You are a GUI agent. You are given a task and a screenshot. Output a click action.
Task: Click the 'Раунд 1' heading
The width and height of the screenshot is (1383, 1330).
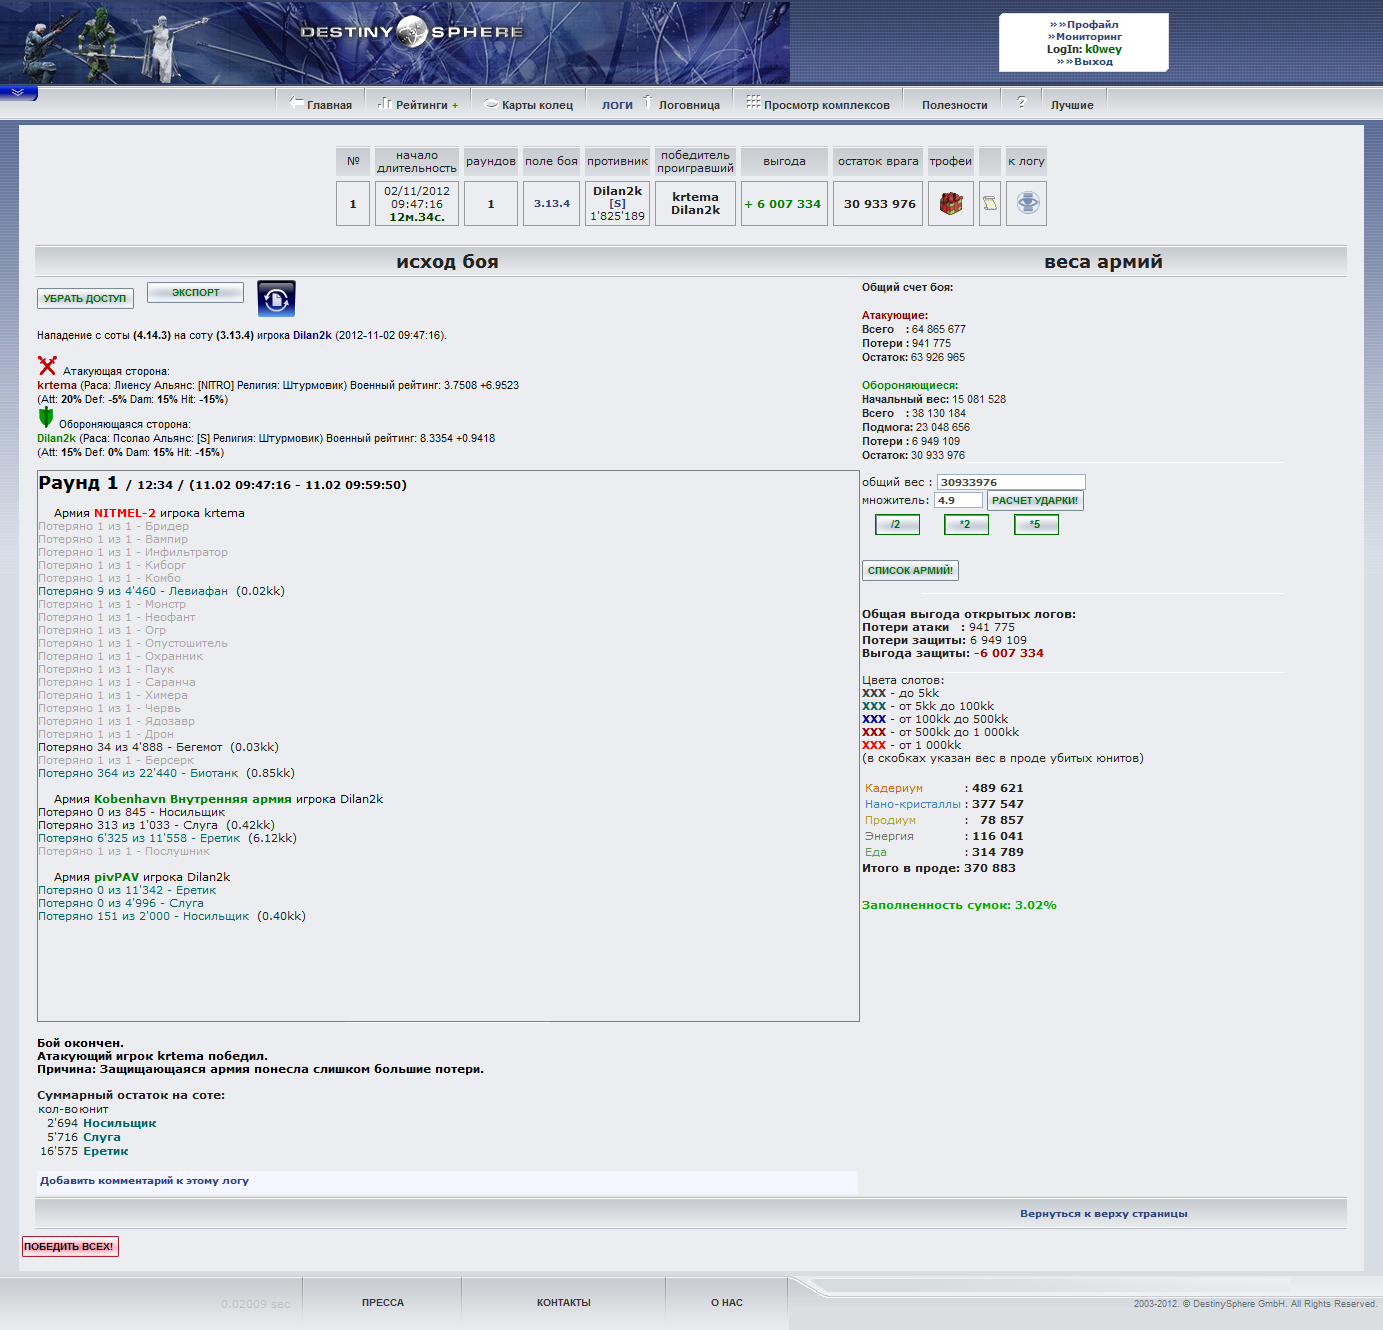pyautogui.click(x=78, y=483)
